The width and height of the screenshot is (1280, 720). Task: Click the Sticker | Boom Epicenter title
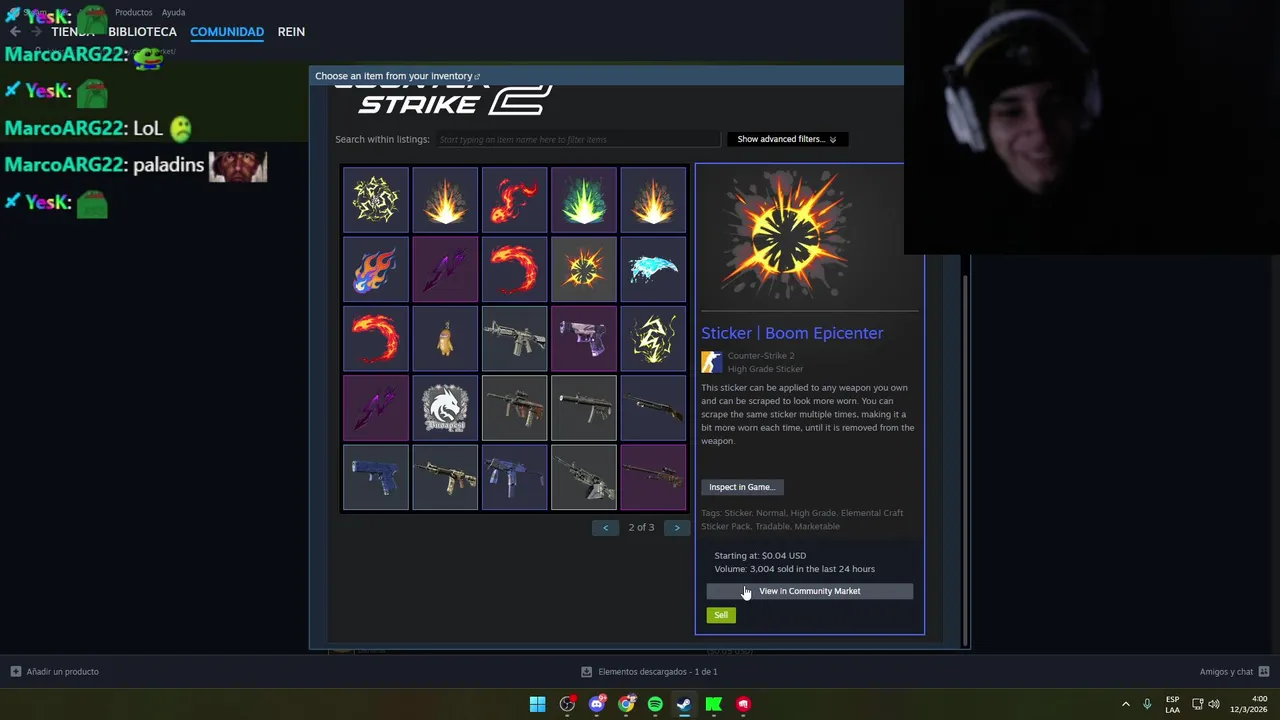tap(792, 333)
